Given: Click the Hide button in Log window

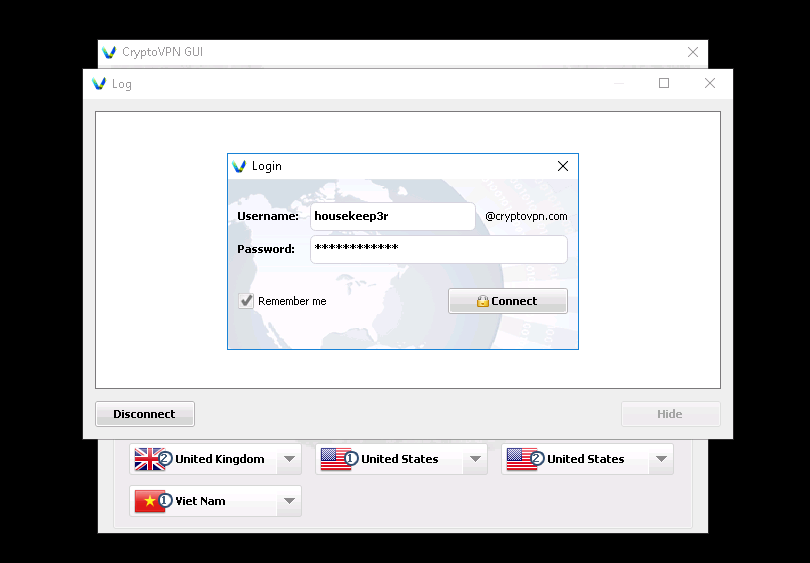Looking at the screenshot, I should (x=670, y=414).
